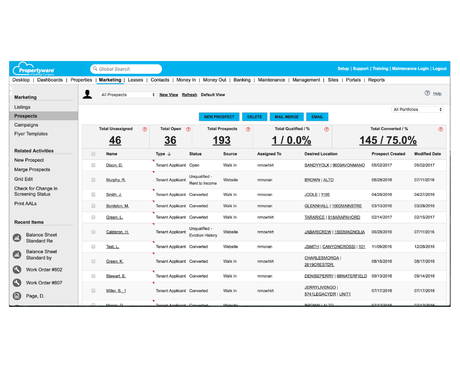Viewport: 460px width, 385px height.
Task: Click the icon beside Balance Sheet Standard by
Action: 17,255
